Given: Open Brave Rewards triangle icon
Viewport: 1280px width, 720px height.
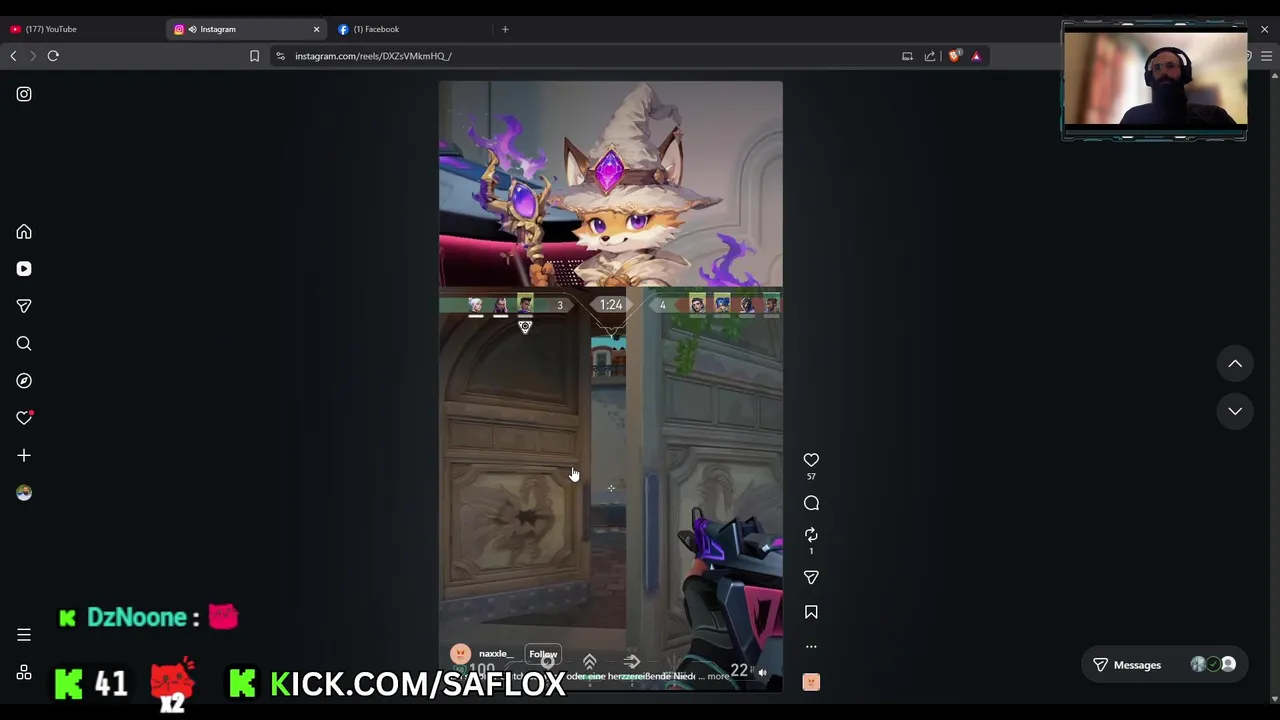Looking at the screenshot, I should coord(976,56).
